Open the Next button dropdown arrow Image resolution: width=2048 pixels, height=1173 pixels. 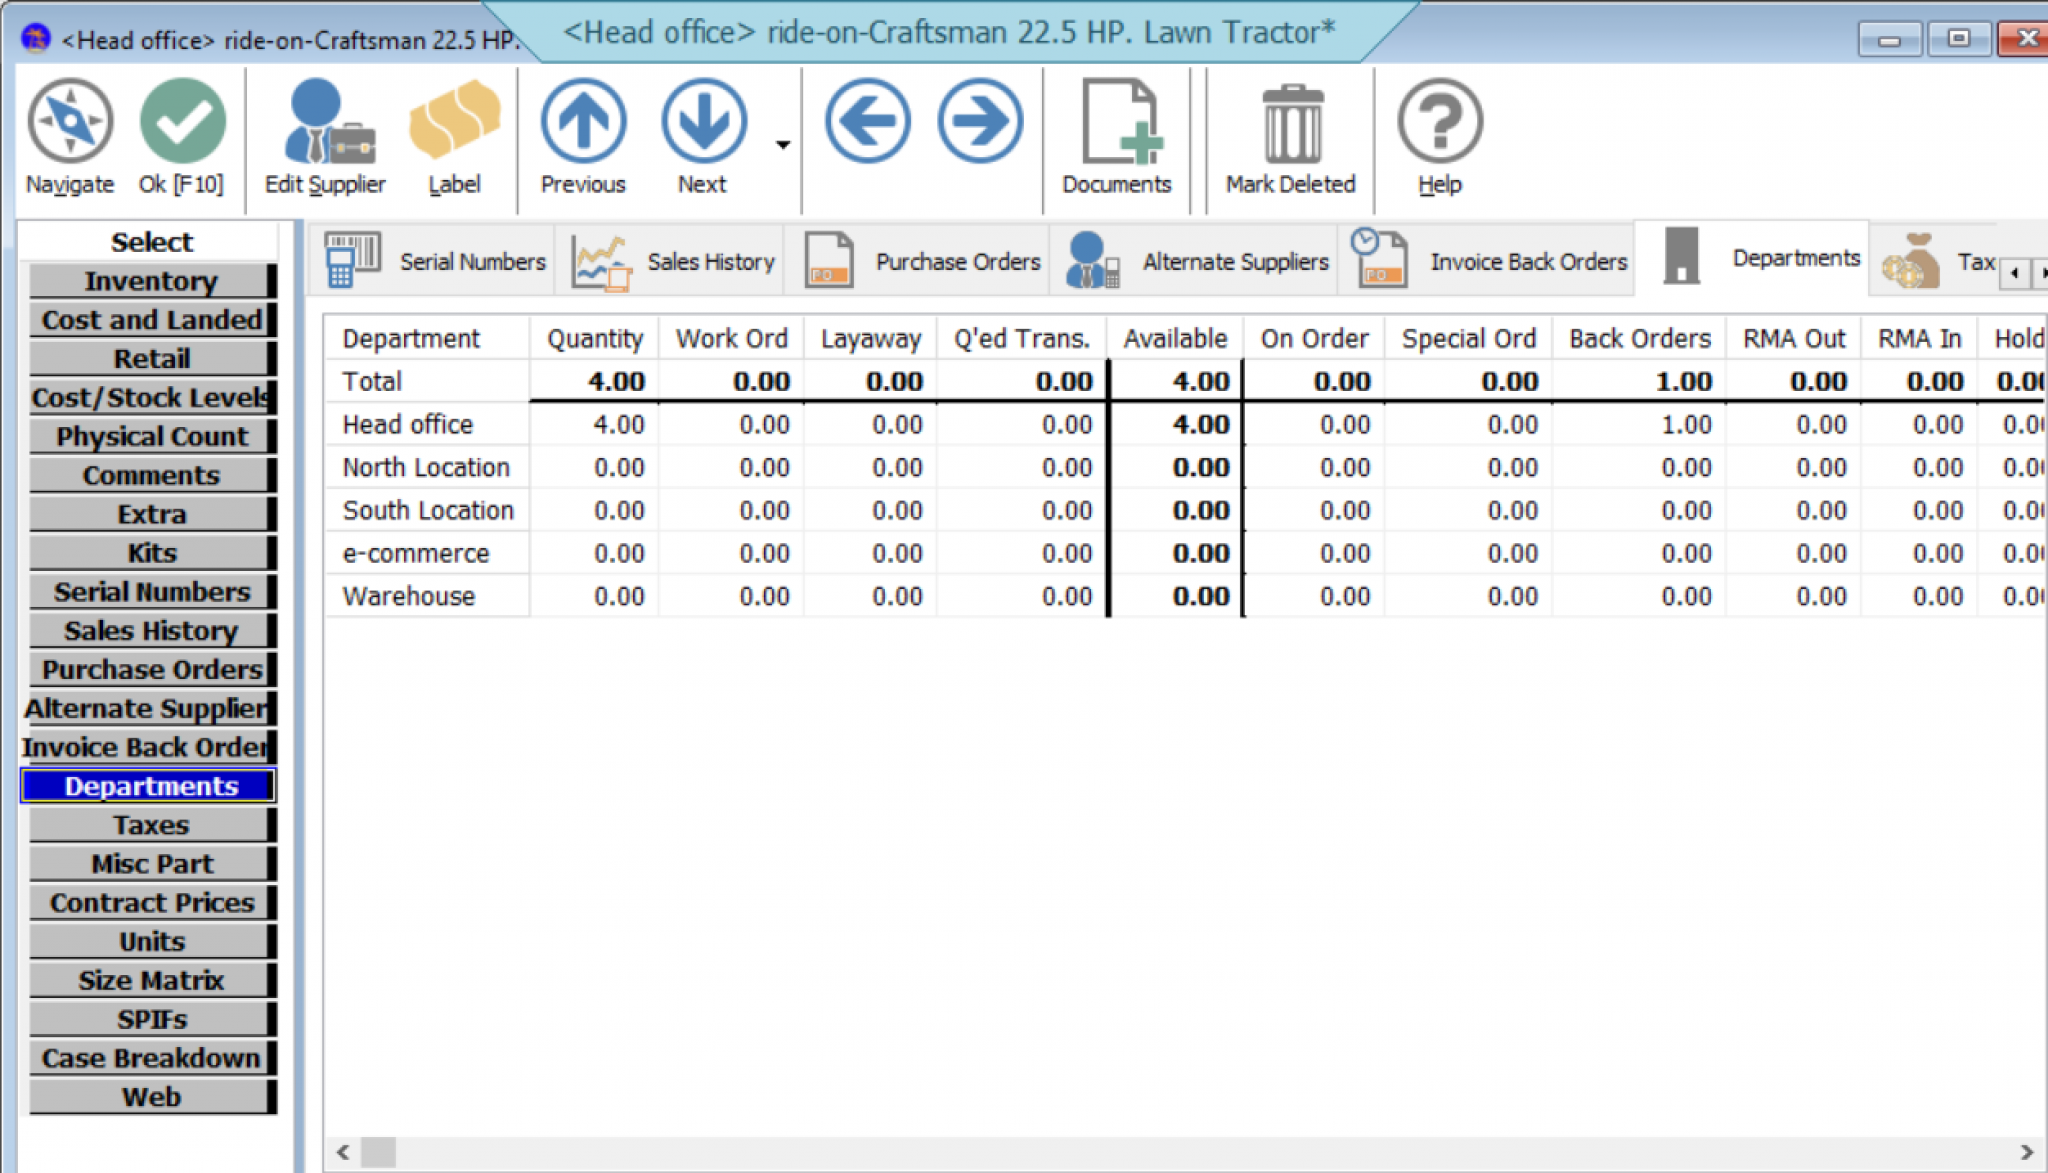[x=782, y=143]
